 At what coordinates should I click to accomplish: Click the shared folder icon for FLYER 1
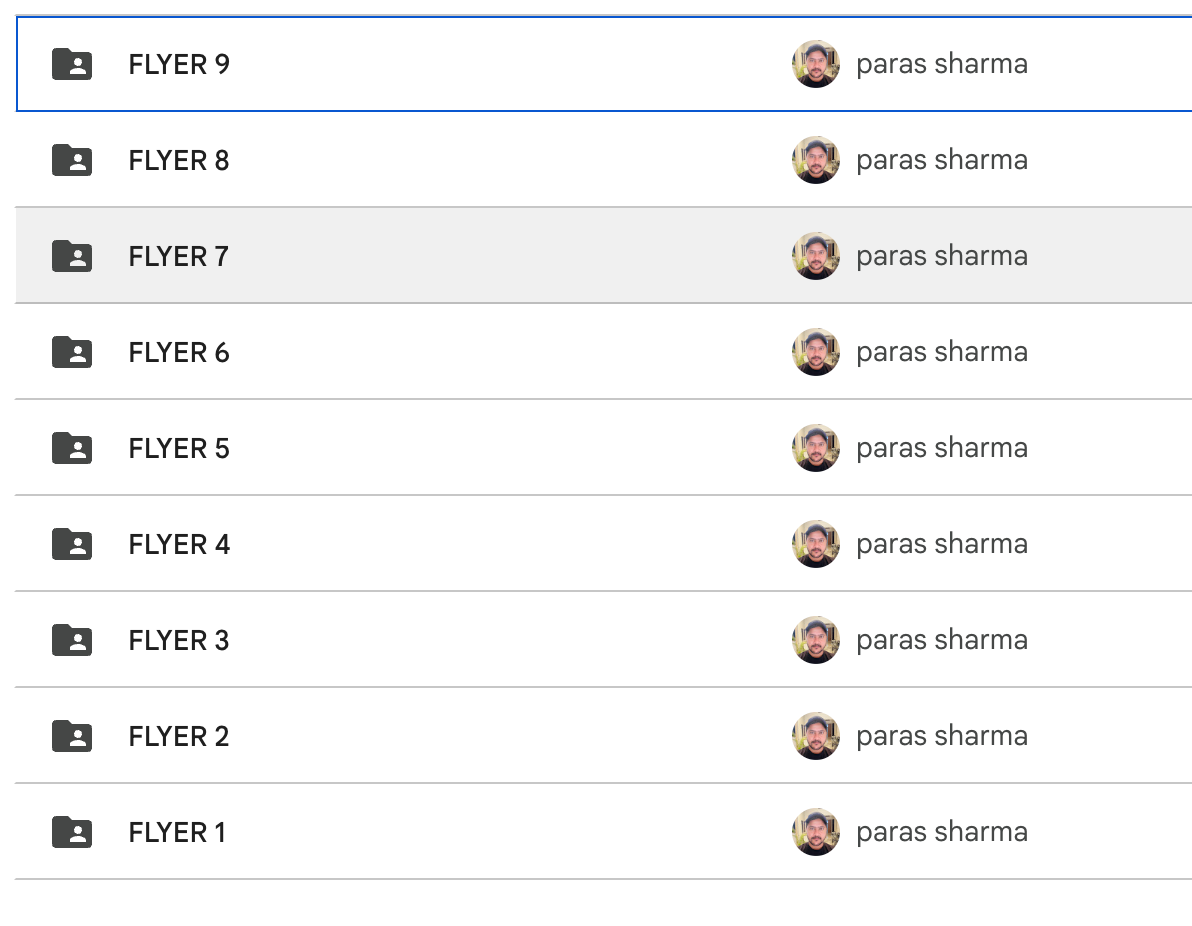click(x=72, y=832)
